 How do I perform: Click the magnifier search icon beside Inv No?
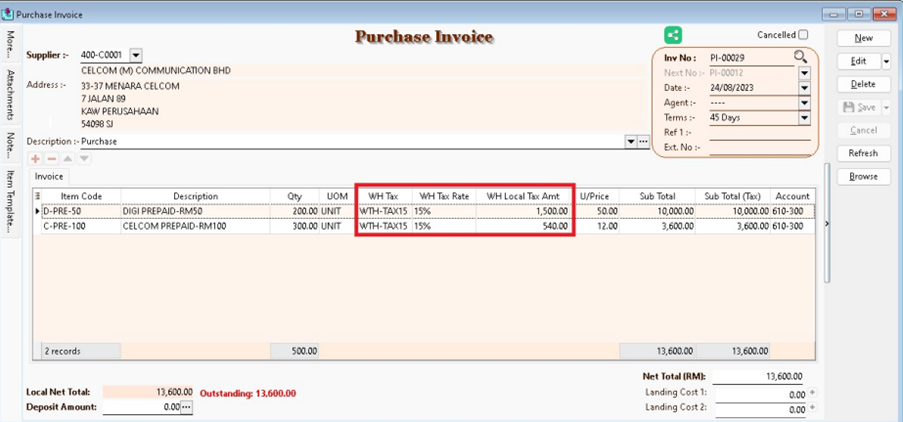pyautogui.click(x=800, y=58)
